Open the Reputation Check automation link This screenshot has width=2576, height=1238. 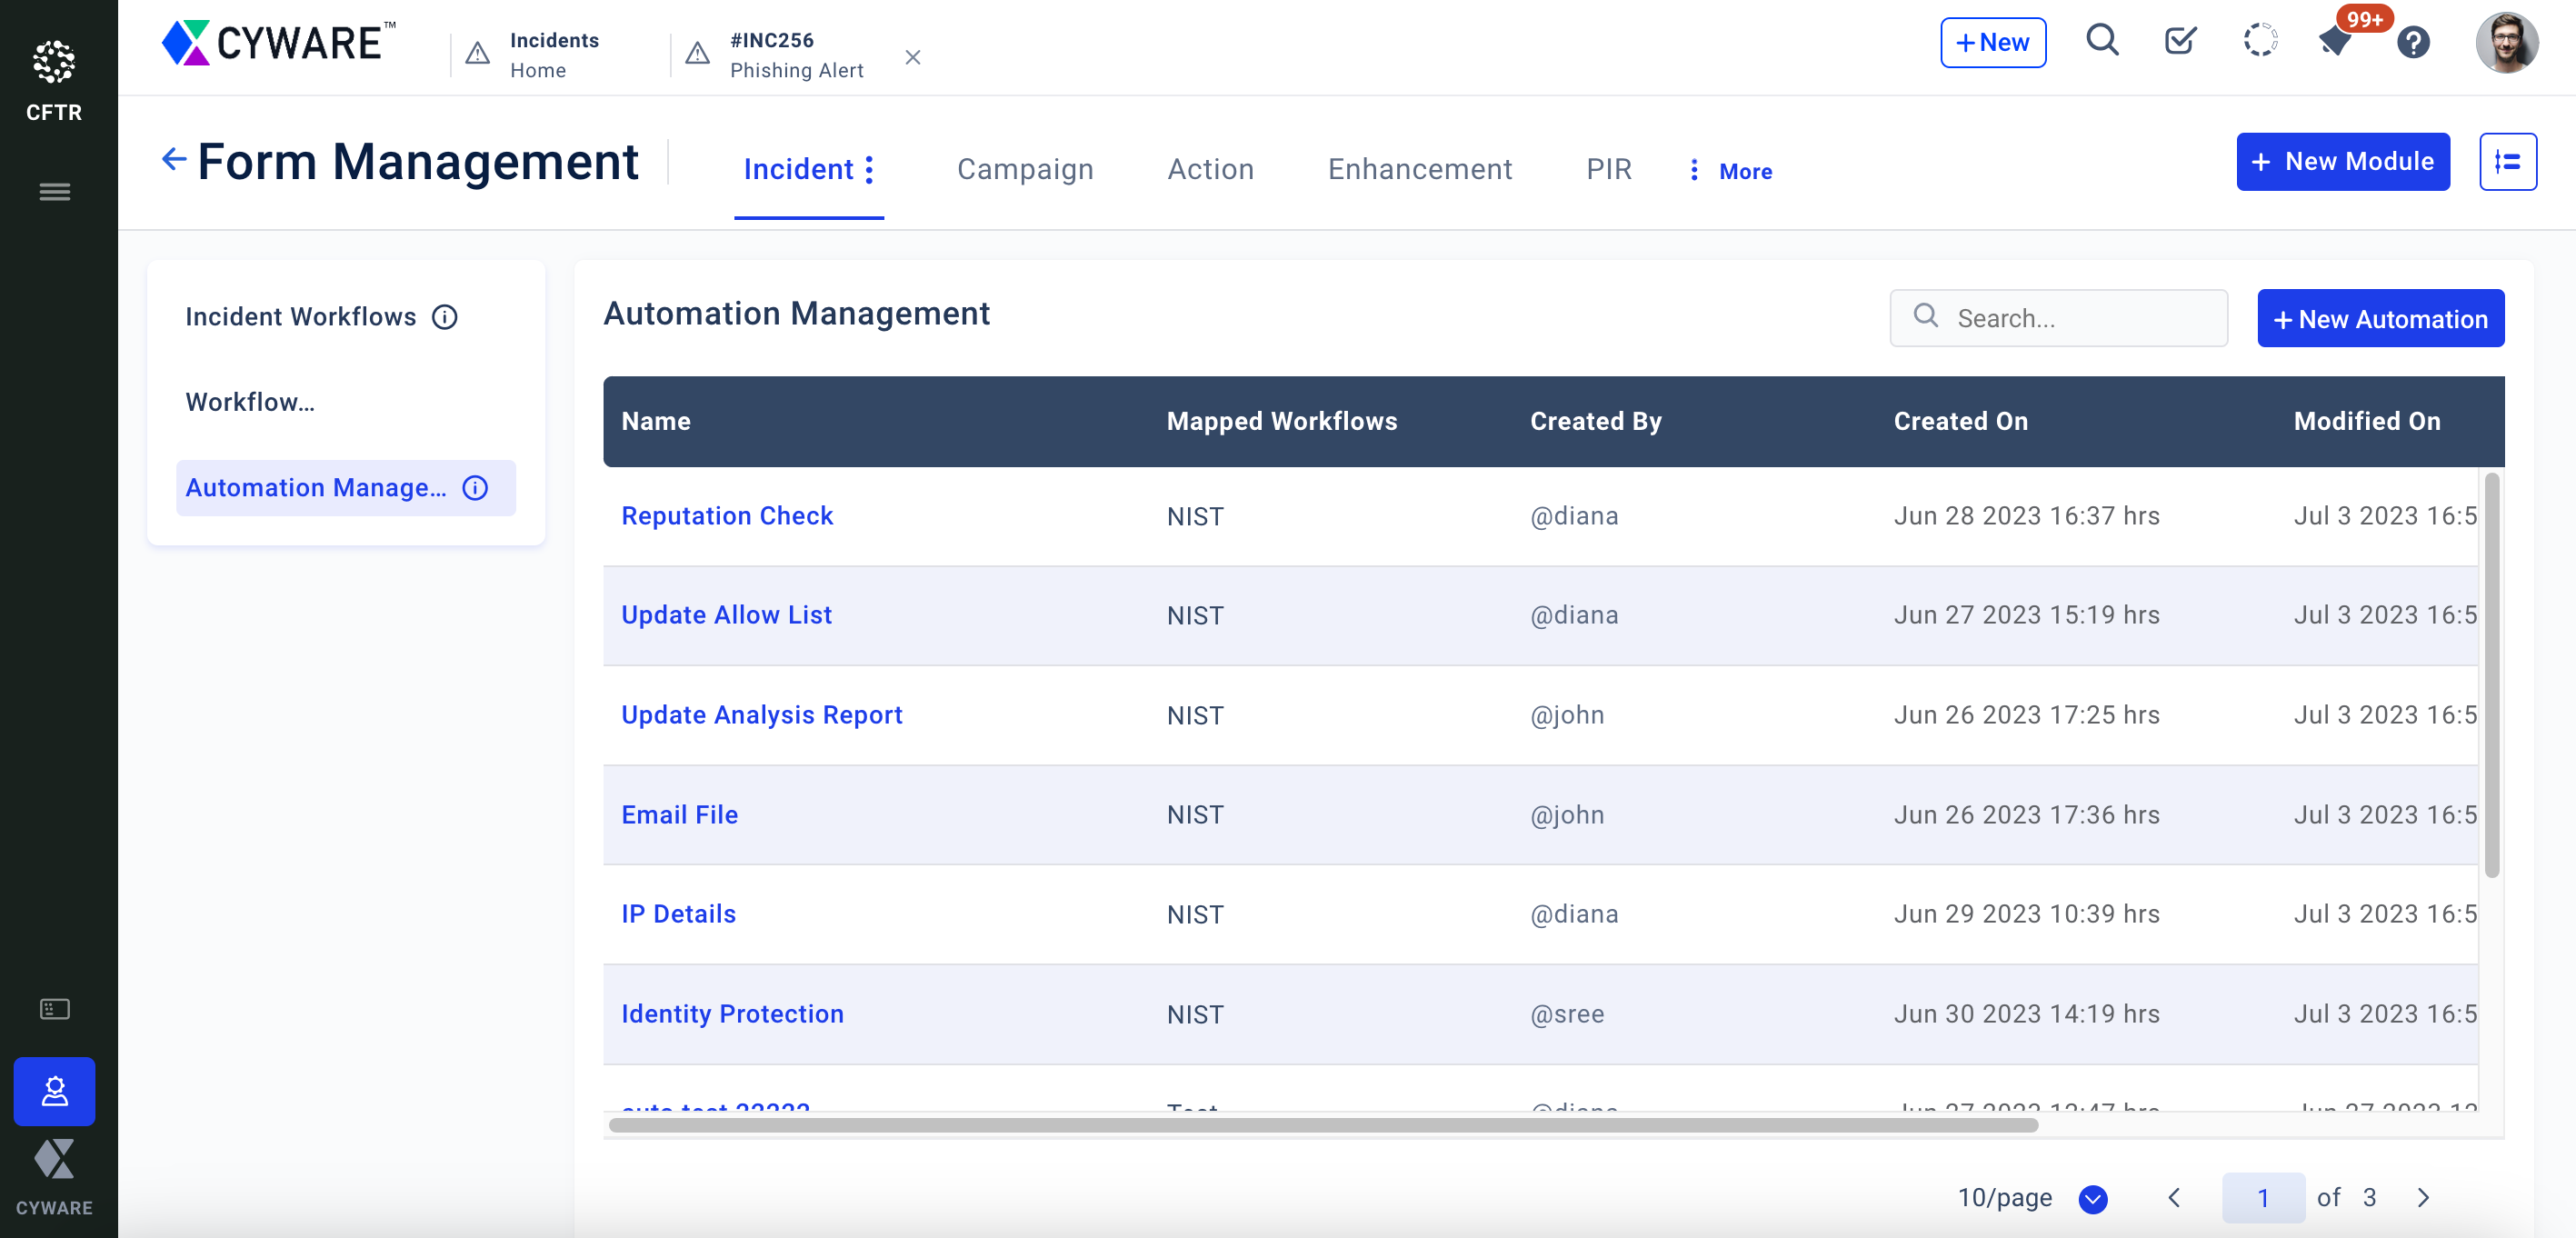pos(728,515)
